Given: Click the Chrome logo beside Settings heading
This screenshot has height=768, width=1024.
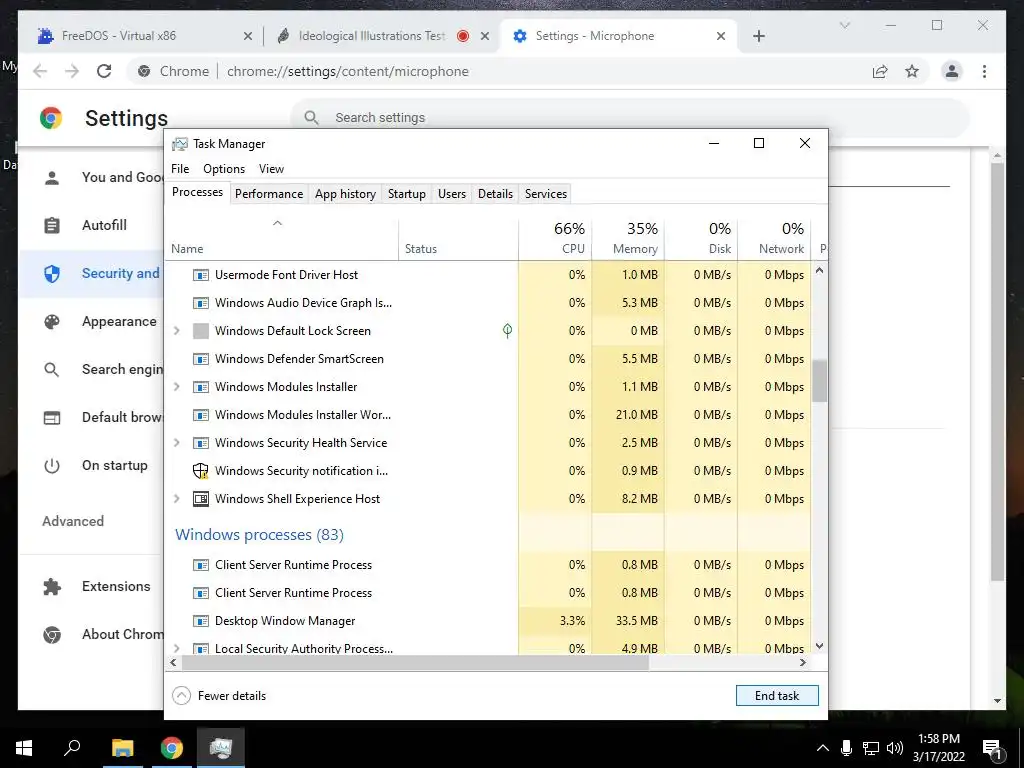Looking at the screenshot, I should (51, 118).
